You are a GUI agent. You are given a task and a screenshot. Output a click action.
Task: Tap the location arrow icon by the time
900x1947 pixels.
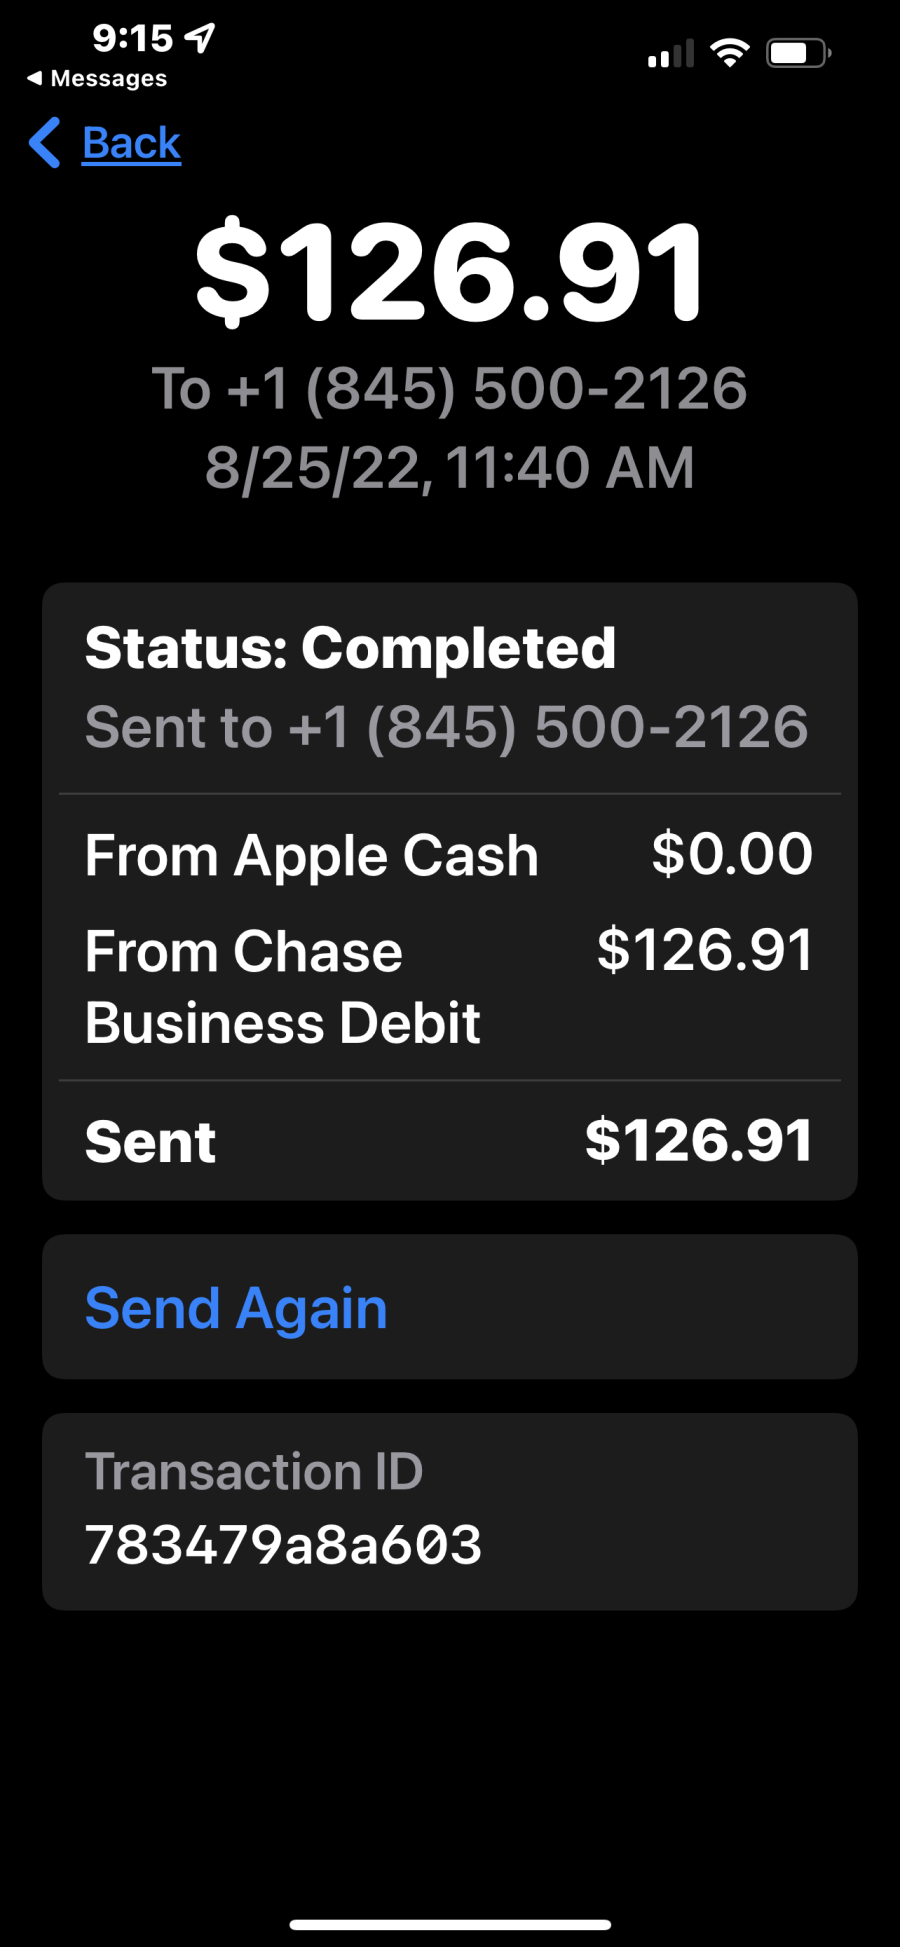coord(200,38)
